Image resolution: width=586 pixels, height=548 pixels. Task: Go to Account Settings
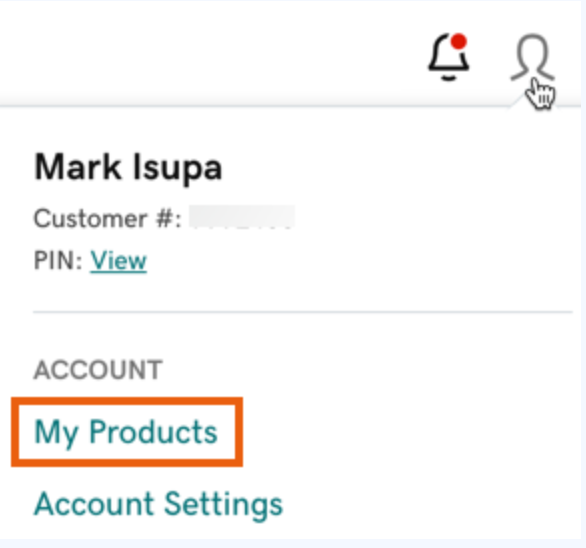coord(158,505)
